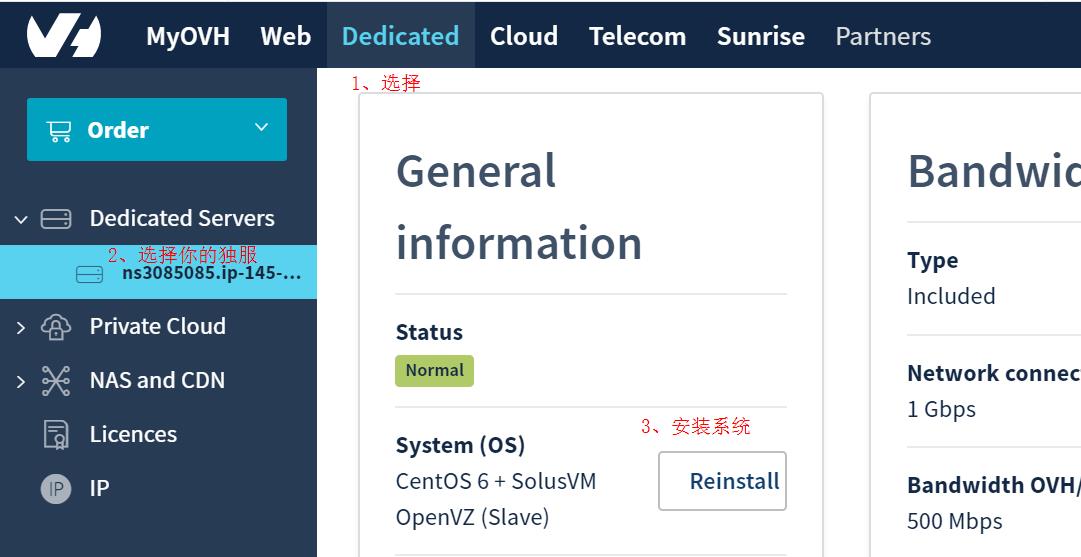The image size is (1081, 557).
Task: Click the Dedicated Servers server icon
Action: 56,219
